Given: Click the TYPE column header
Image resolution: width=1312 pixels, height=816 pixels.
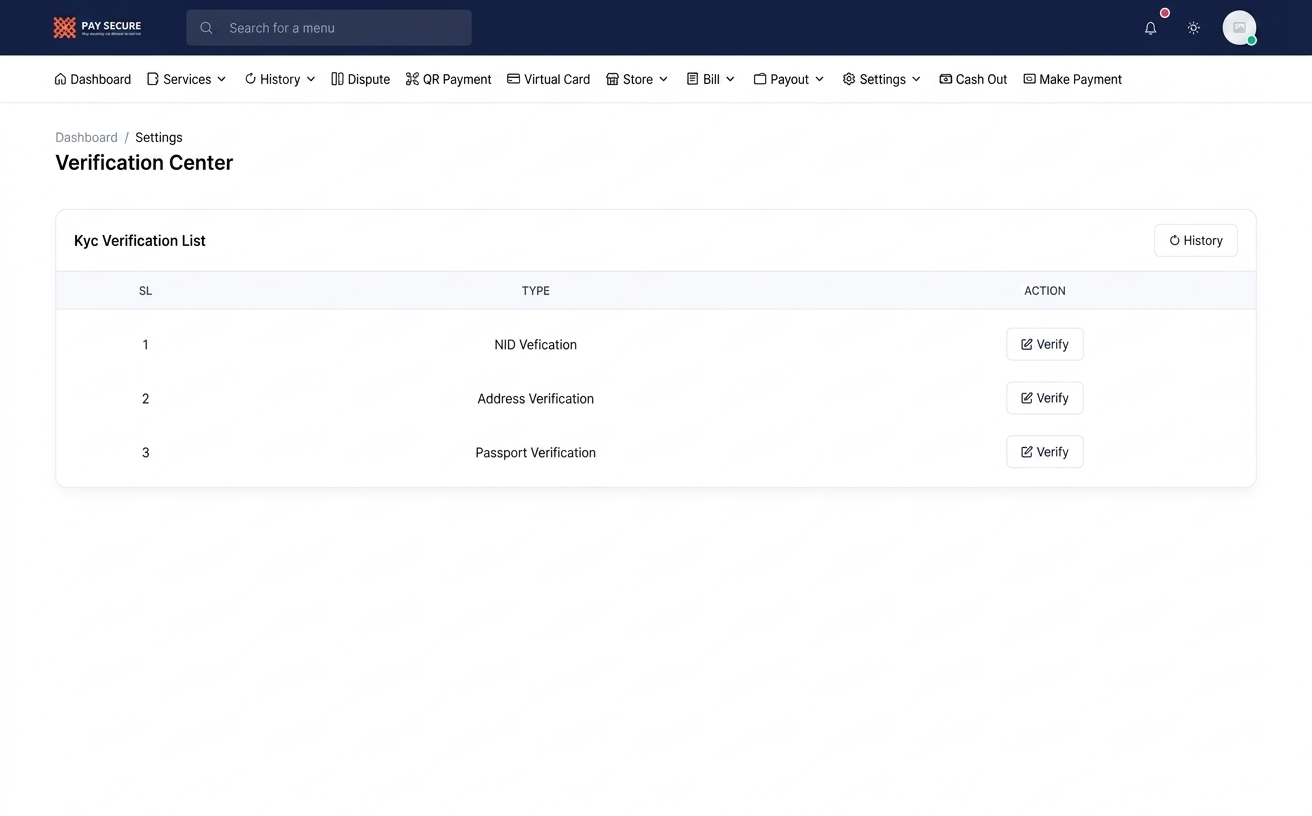Looking at the screenshot, I should tap(536, 291).
